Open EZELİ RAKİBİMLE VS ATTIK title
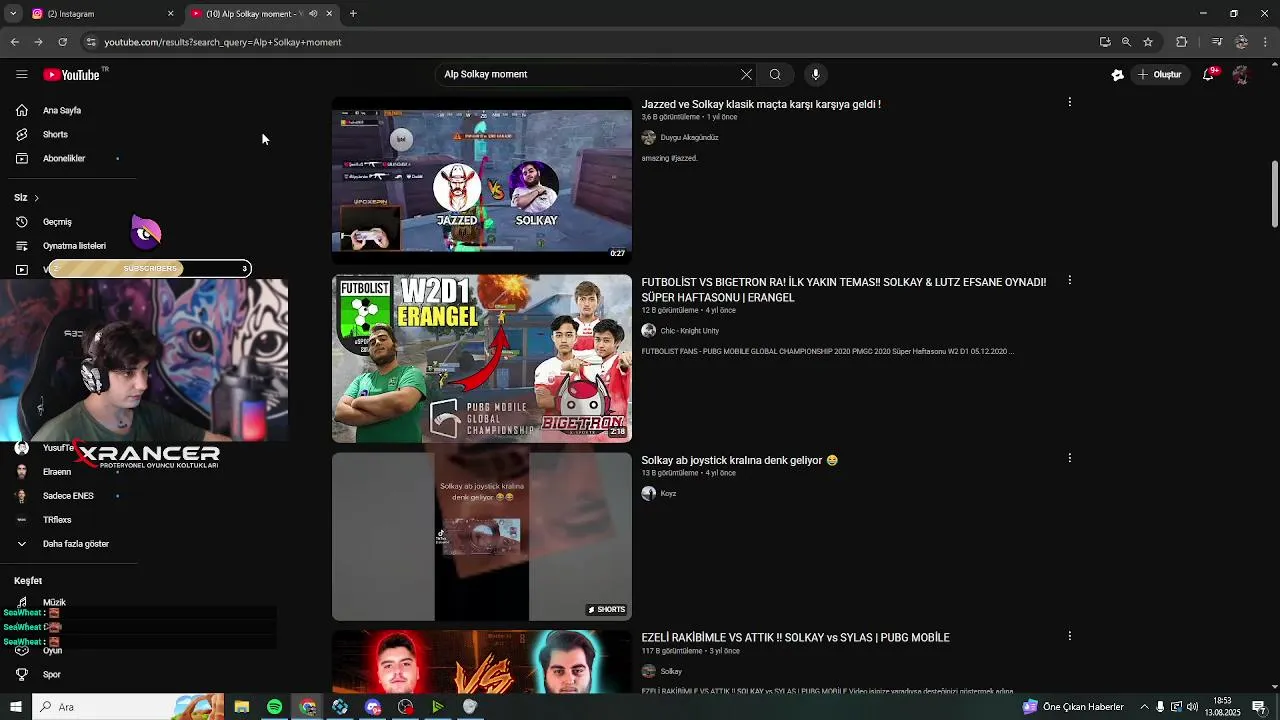This screenshot has width=1280, height=720. click(x=795, y=638)
